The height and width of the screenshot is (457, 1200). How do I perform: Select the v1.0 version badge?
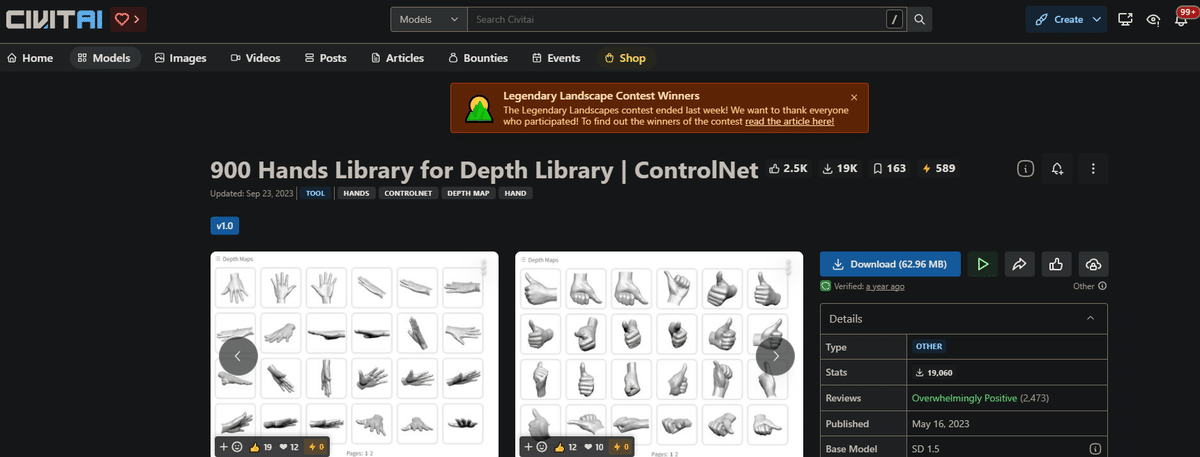coord(224,226)
